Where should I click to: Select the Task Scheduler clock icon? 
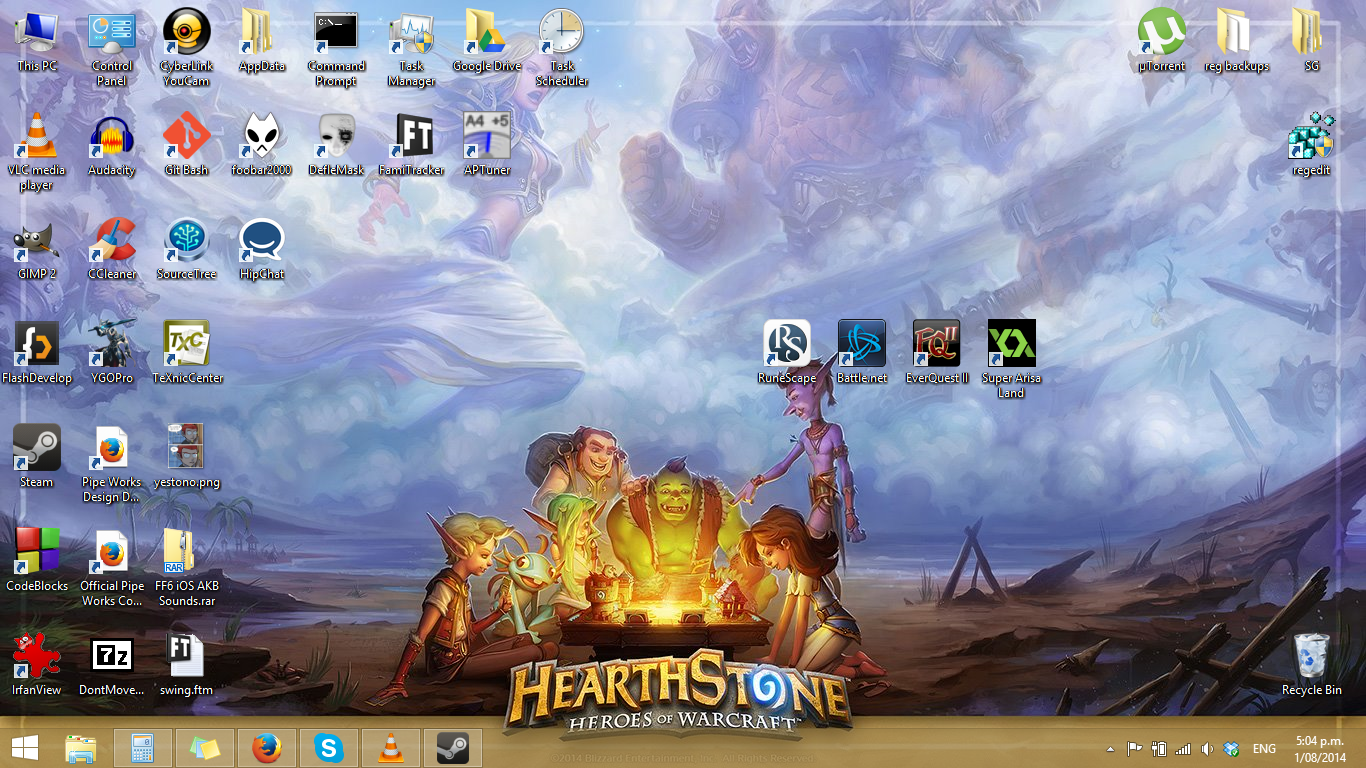(x=561, y=48)
